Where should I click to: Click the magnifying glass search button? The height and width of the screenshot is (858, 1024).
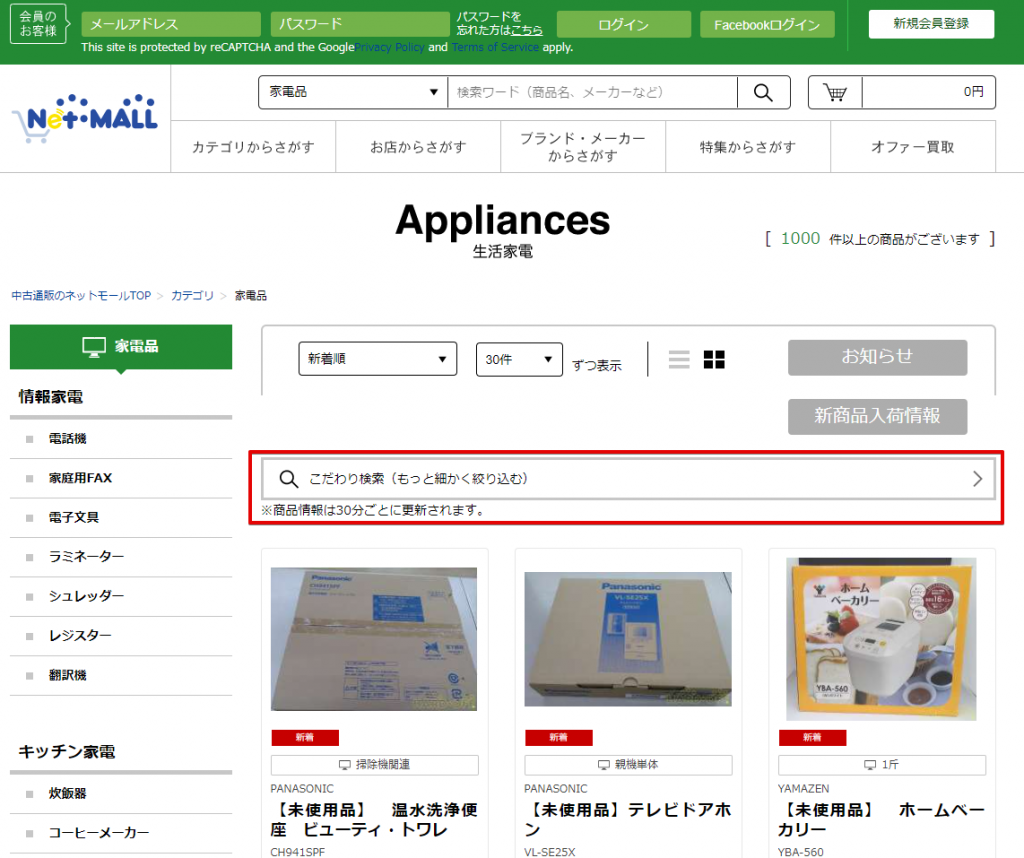(x=763, y=92)
